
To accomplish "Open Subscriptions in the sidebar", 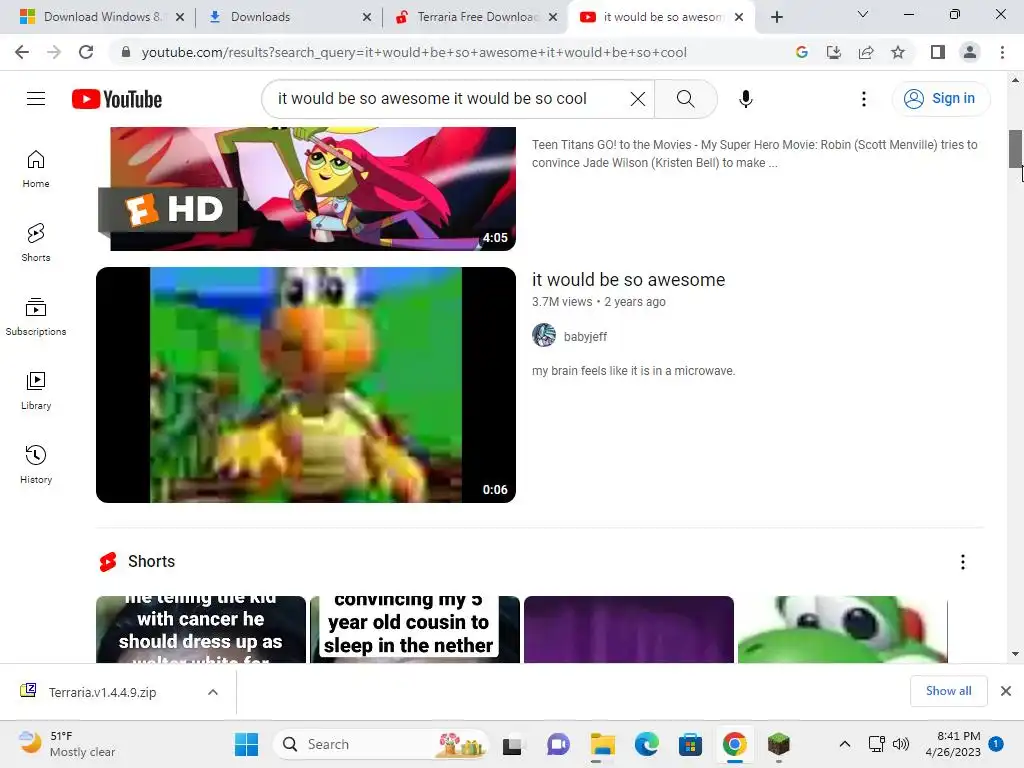I will coord(36,317).
